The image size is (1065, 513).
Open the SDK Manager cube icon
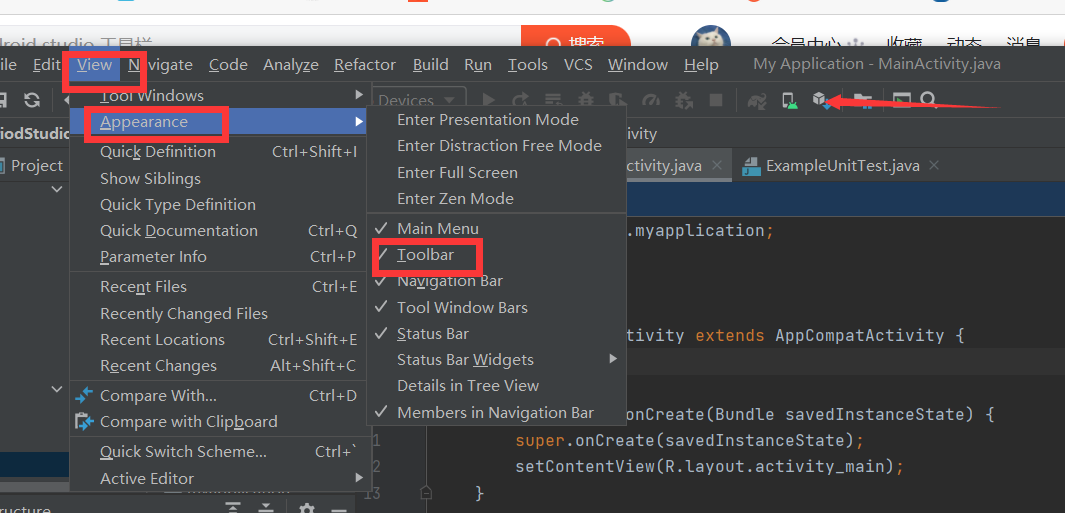pos(820,101)
